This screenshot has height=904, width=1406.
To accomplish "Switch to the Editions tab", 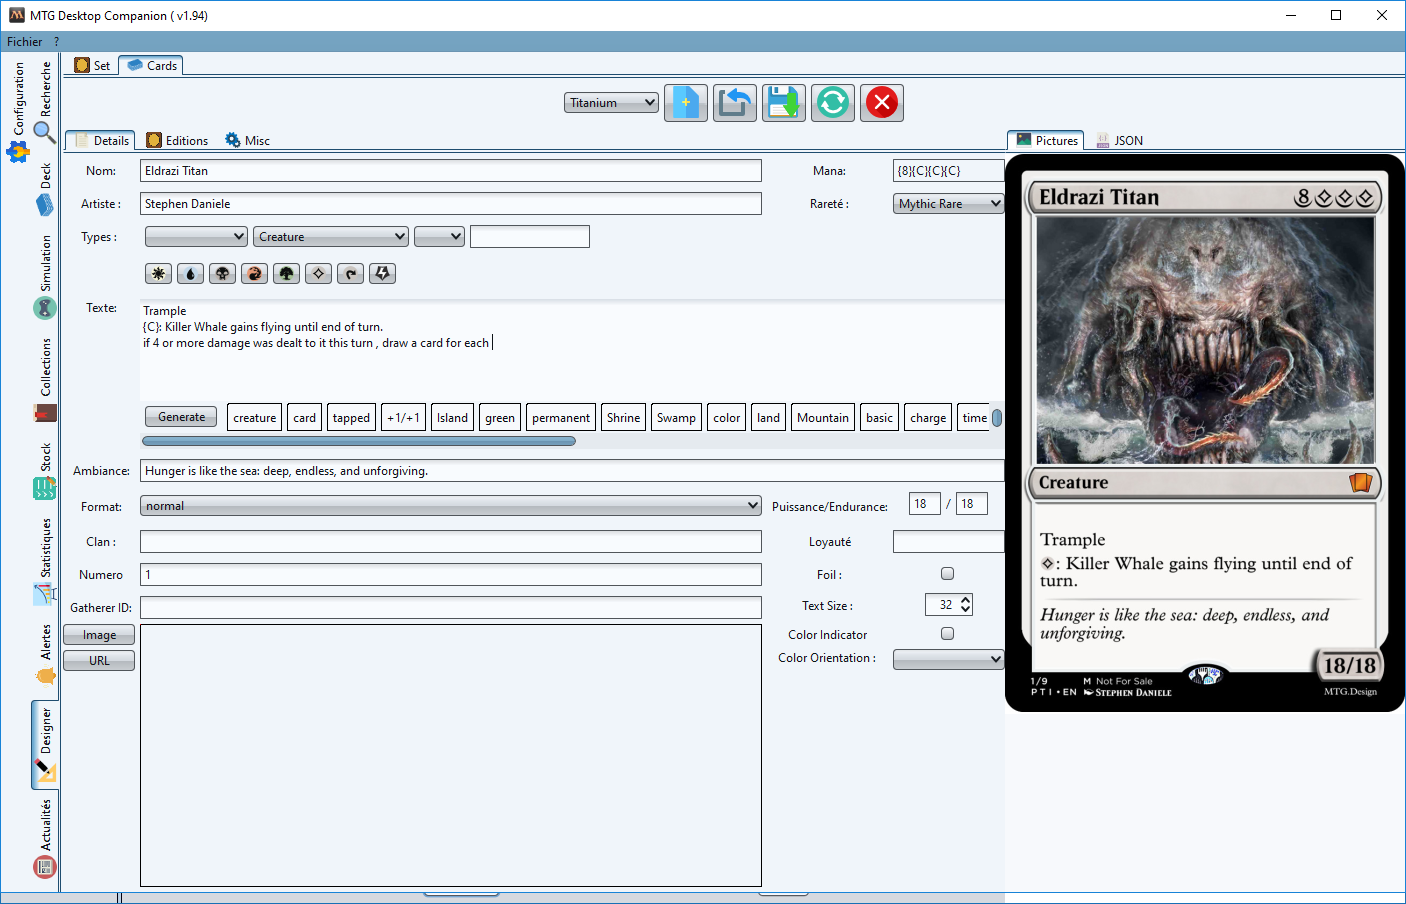I will click(x=177, y=141).
